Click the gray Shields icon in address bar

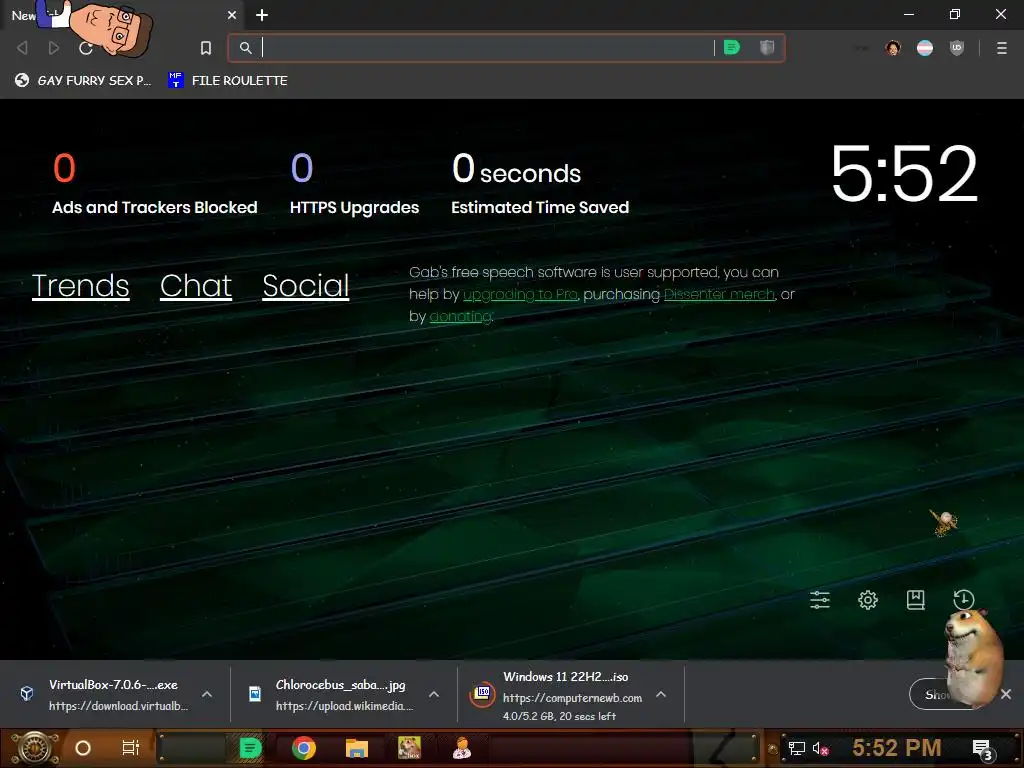767,48
